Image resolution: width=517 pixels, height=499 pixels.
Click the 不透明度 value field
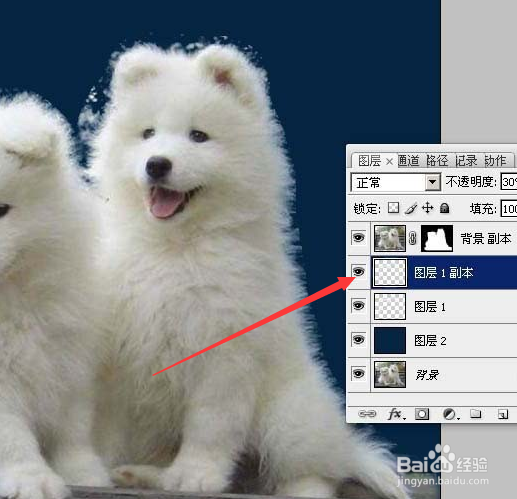coord(509,182)
